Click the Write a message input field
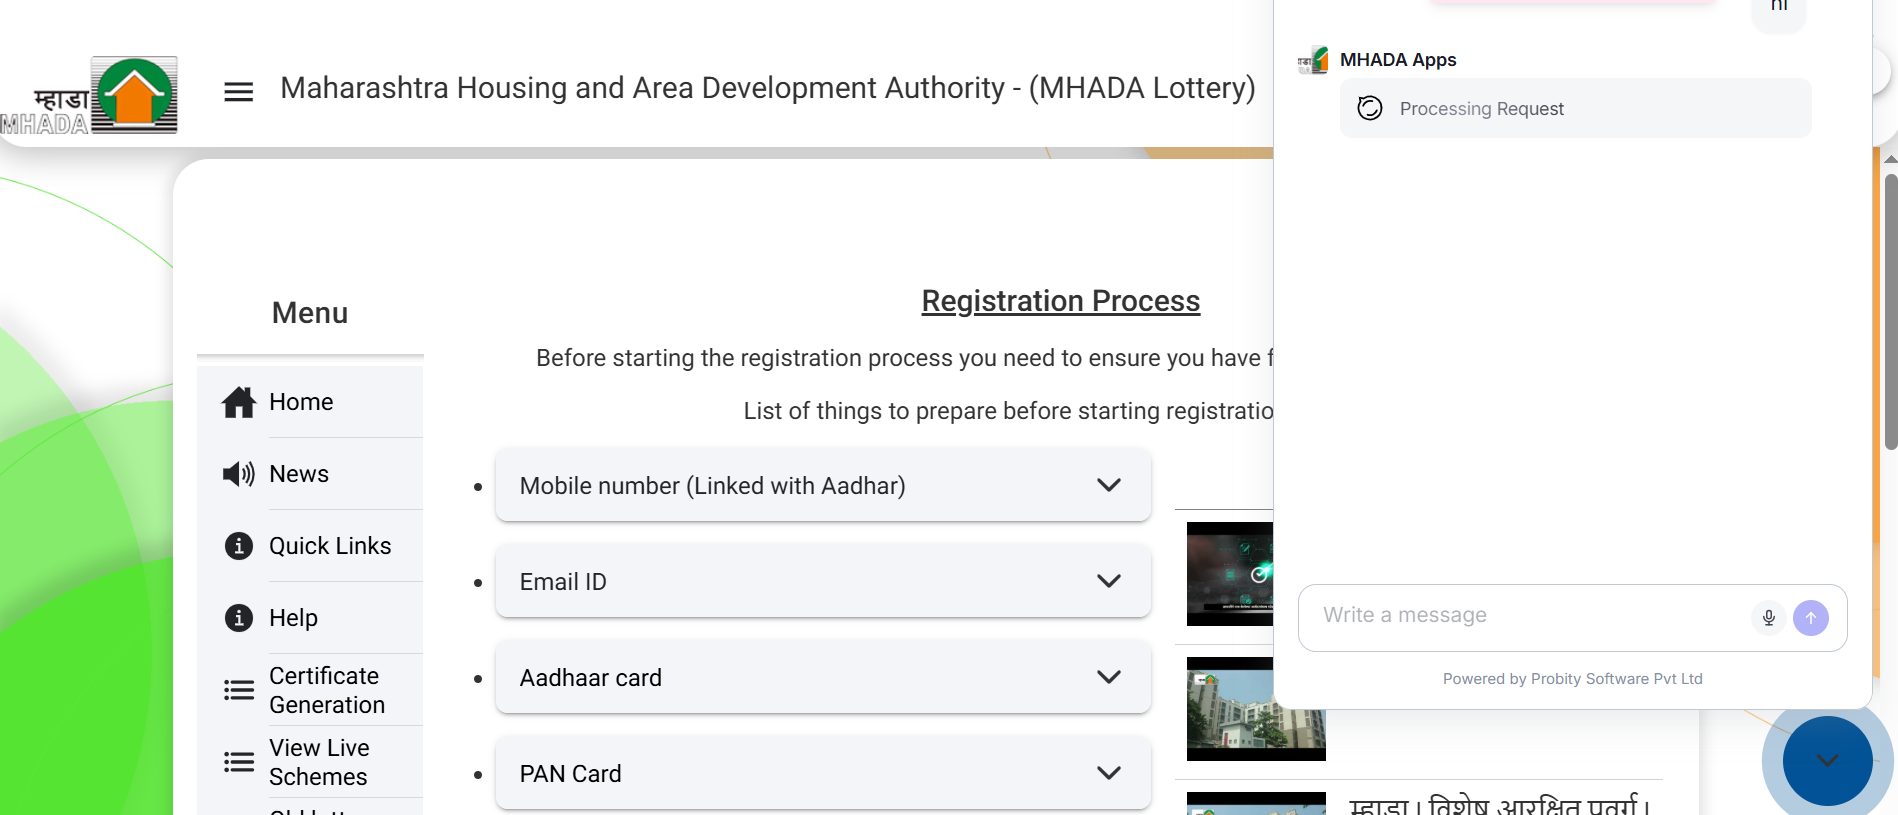The width and height of the screenshot is (1898, 815). (1530, 616)
